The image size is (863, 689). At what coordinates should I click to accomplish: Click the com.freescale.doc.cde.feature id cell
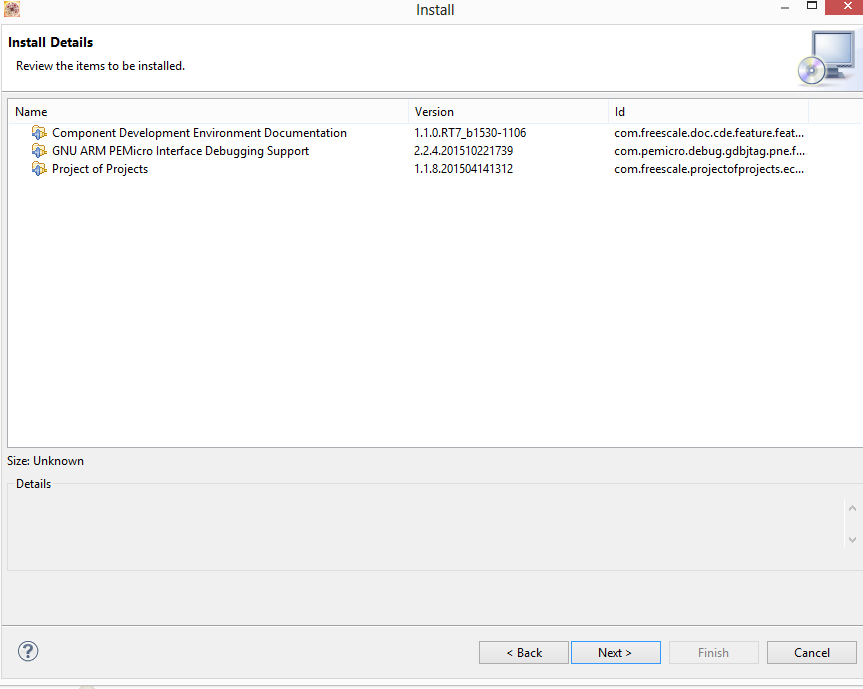pos(709,133)
